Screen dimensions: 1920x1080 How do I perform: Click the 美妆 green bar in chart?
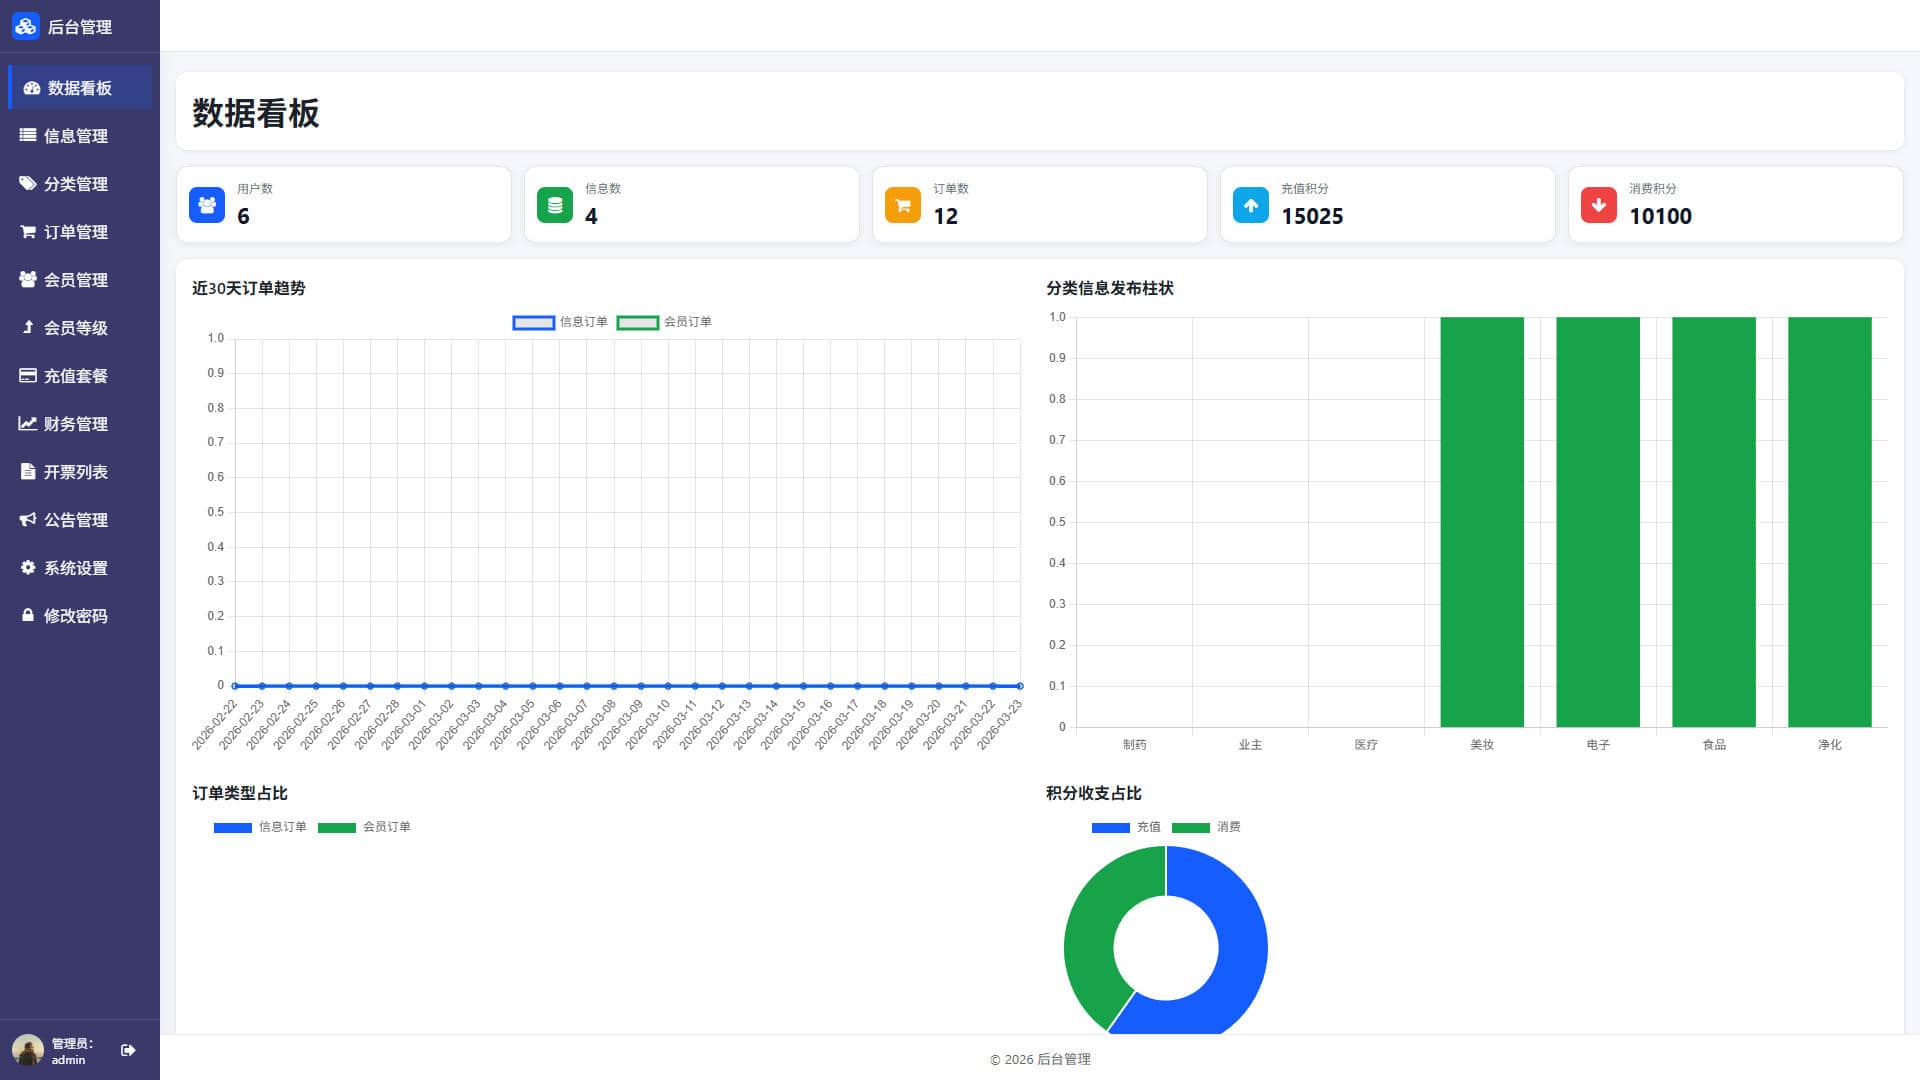click(1481, 522)
